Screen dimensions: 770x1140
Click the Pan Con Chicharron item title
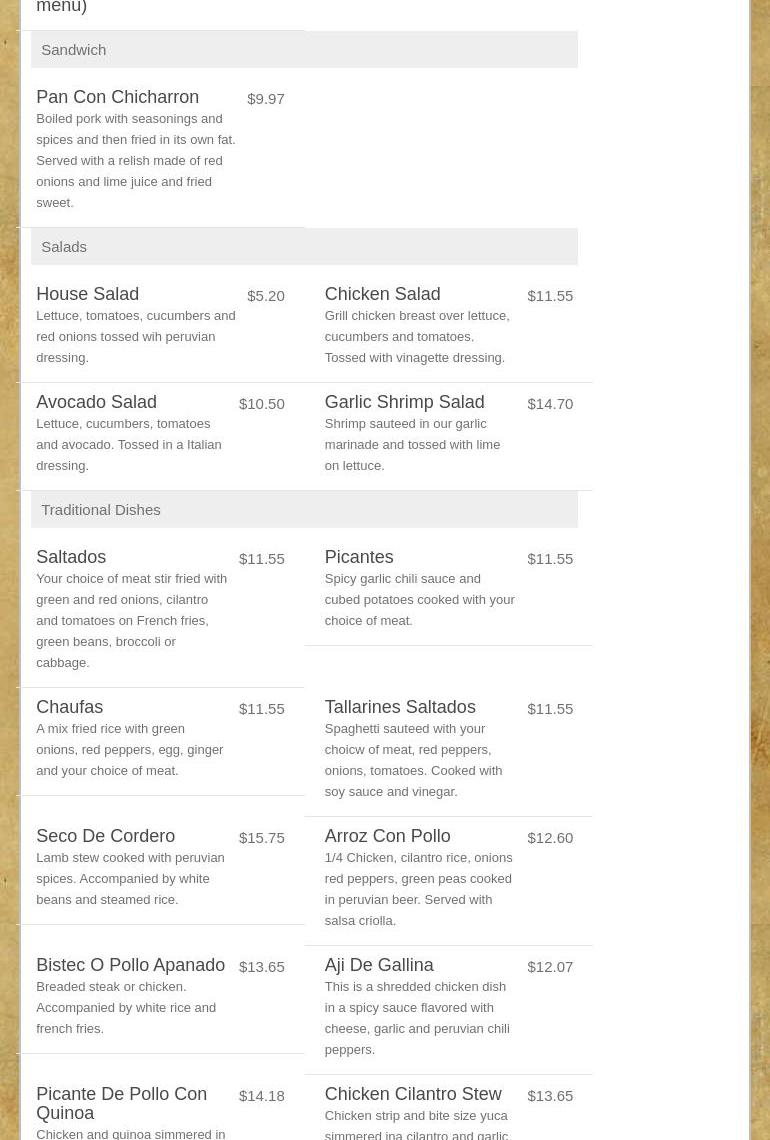[117, 97]
